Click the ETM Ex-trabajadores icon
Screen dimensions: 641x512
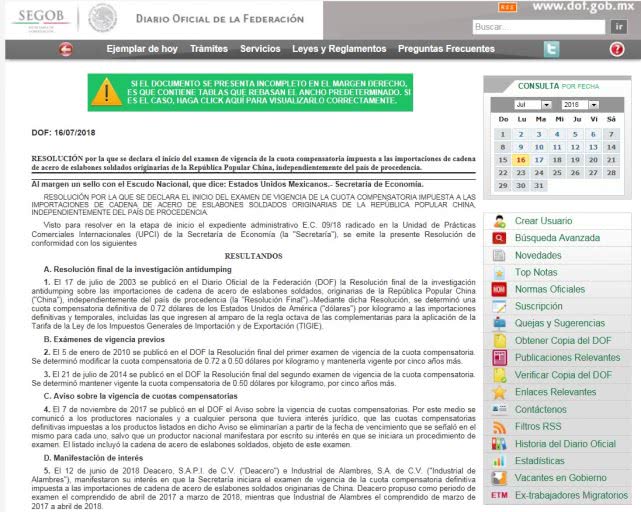click(499, 495)
